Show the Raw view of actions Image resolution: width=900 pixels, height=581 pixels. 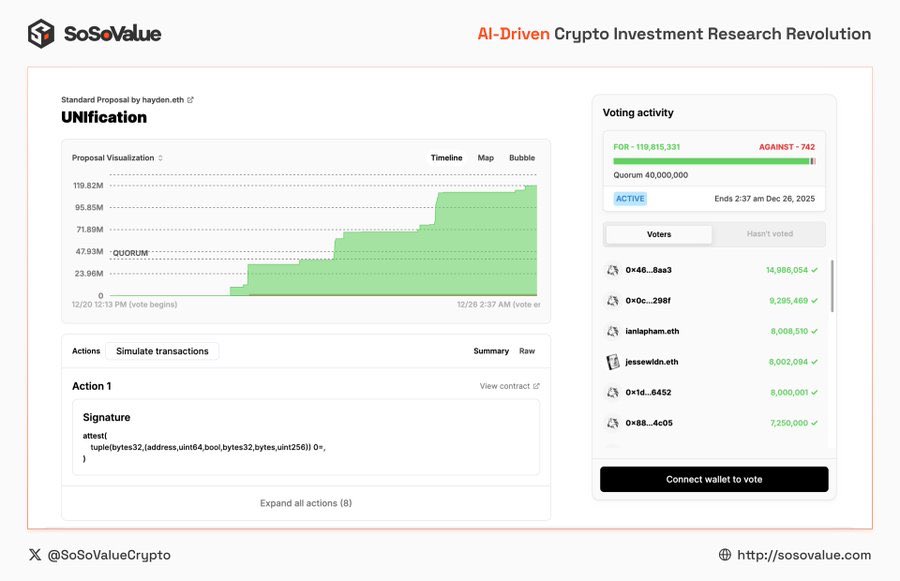(x=527, y=351)
